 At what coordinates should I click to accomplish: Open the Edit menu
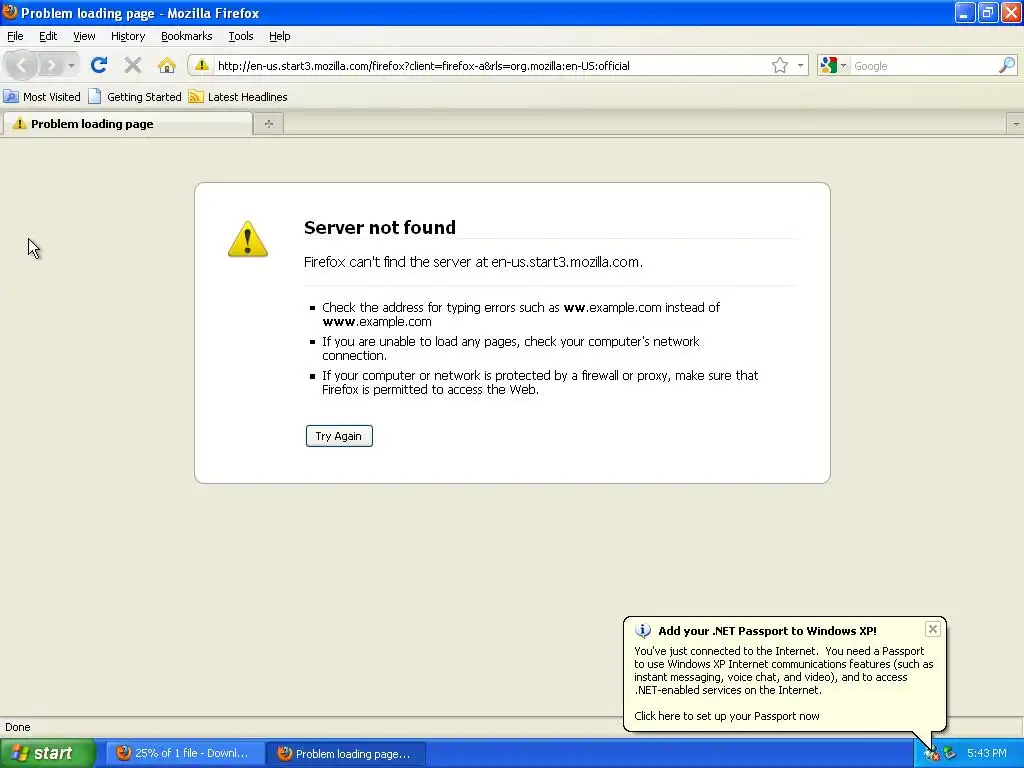pyautogui.click(x=48, y=36)
